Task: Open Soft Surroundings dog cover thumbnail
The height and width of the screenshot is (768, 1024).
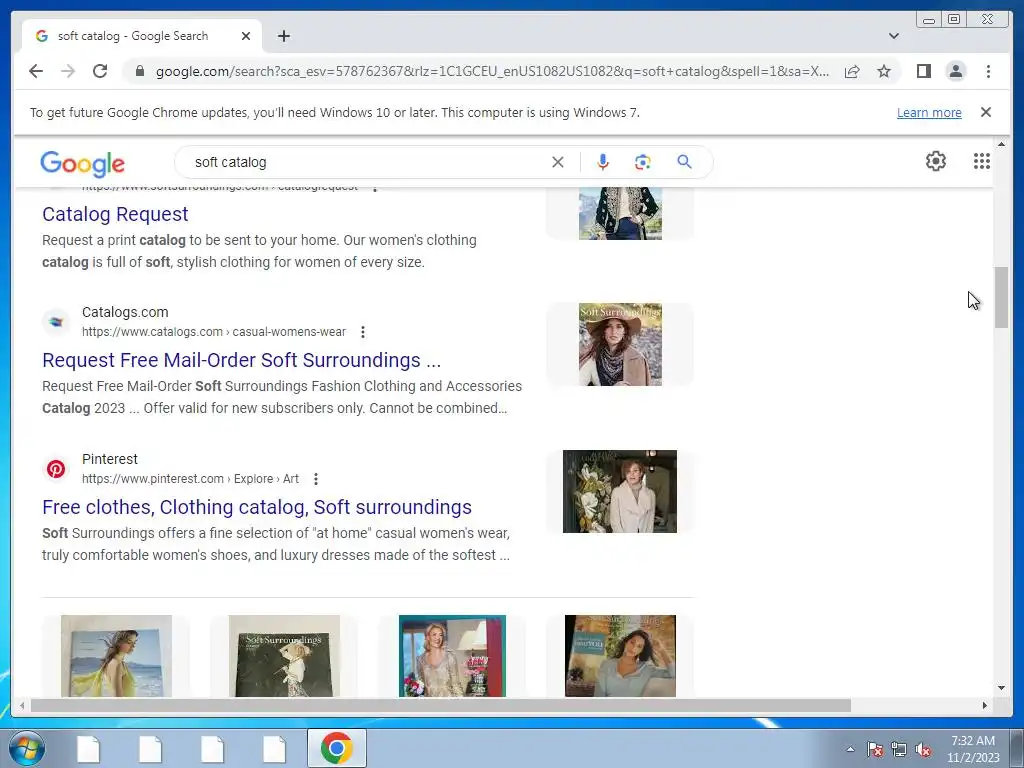Action: pos(284,656)
